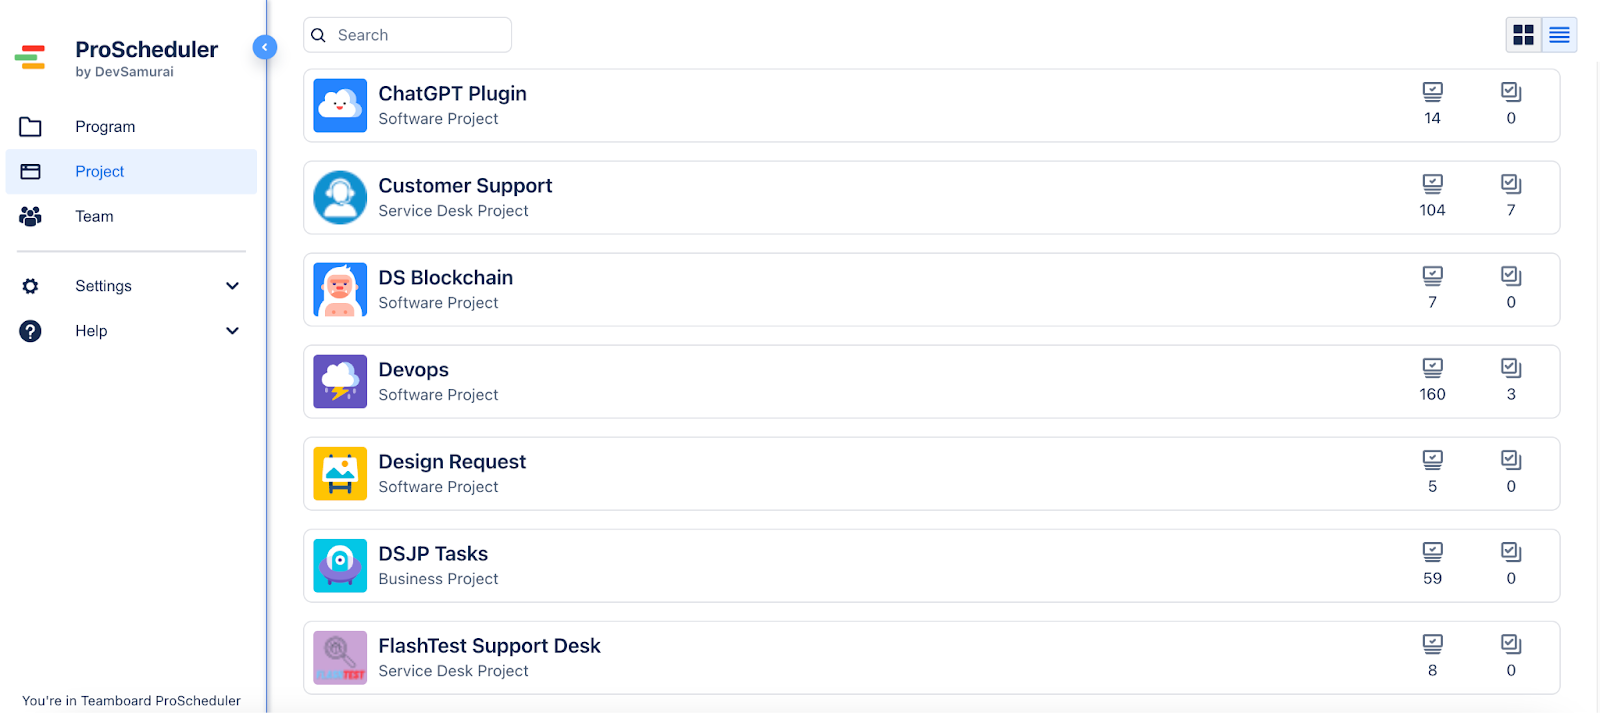Enable list view layout
This screenshot has width=1600, height=713.
point(1557,34)
